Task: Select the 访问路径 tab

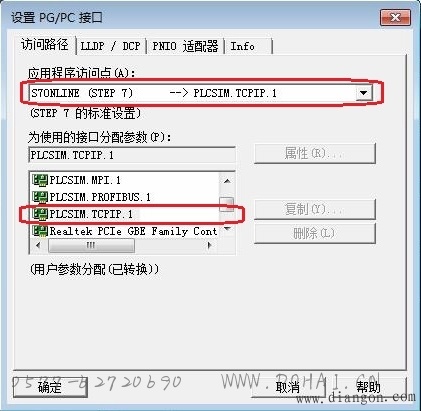Action: click(45, 45)
